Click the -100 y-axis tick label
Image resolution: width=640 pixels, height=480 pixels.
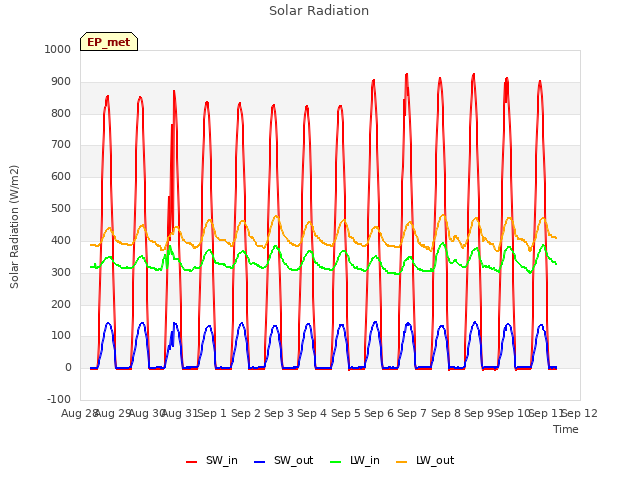click(59, 399)
